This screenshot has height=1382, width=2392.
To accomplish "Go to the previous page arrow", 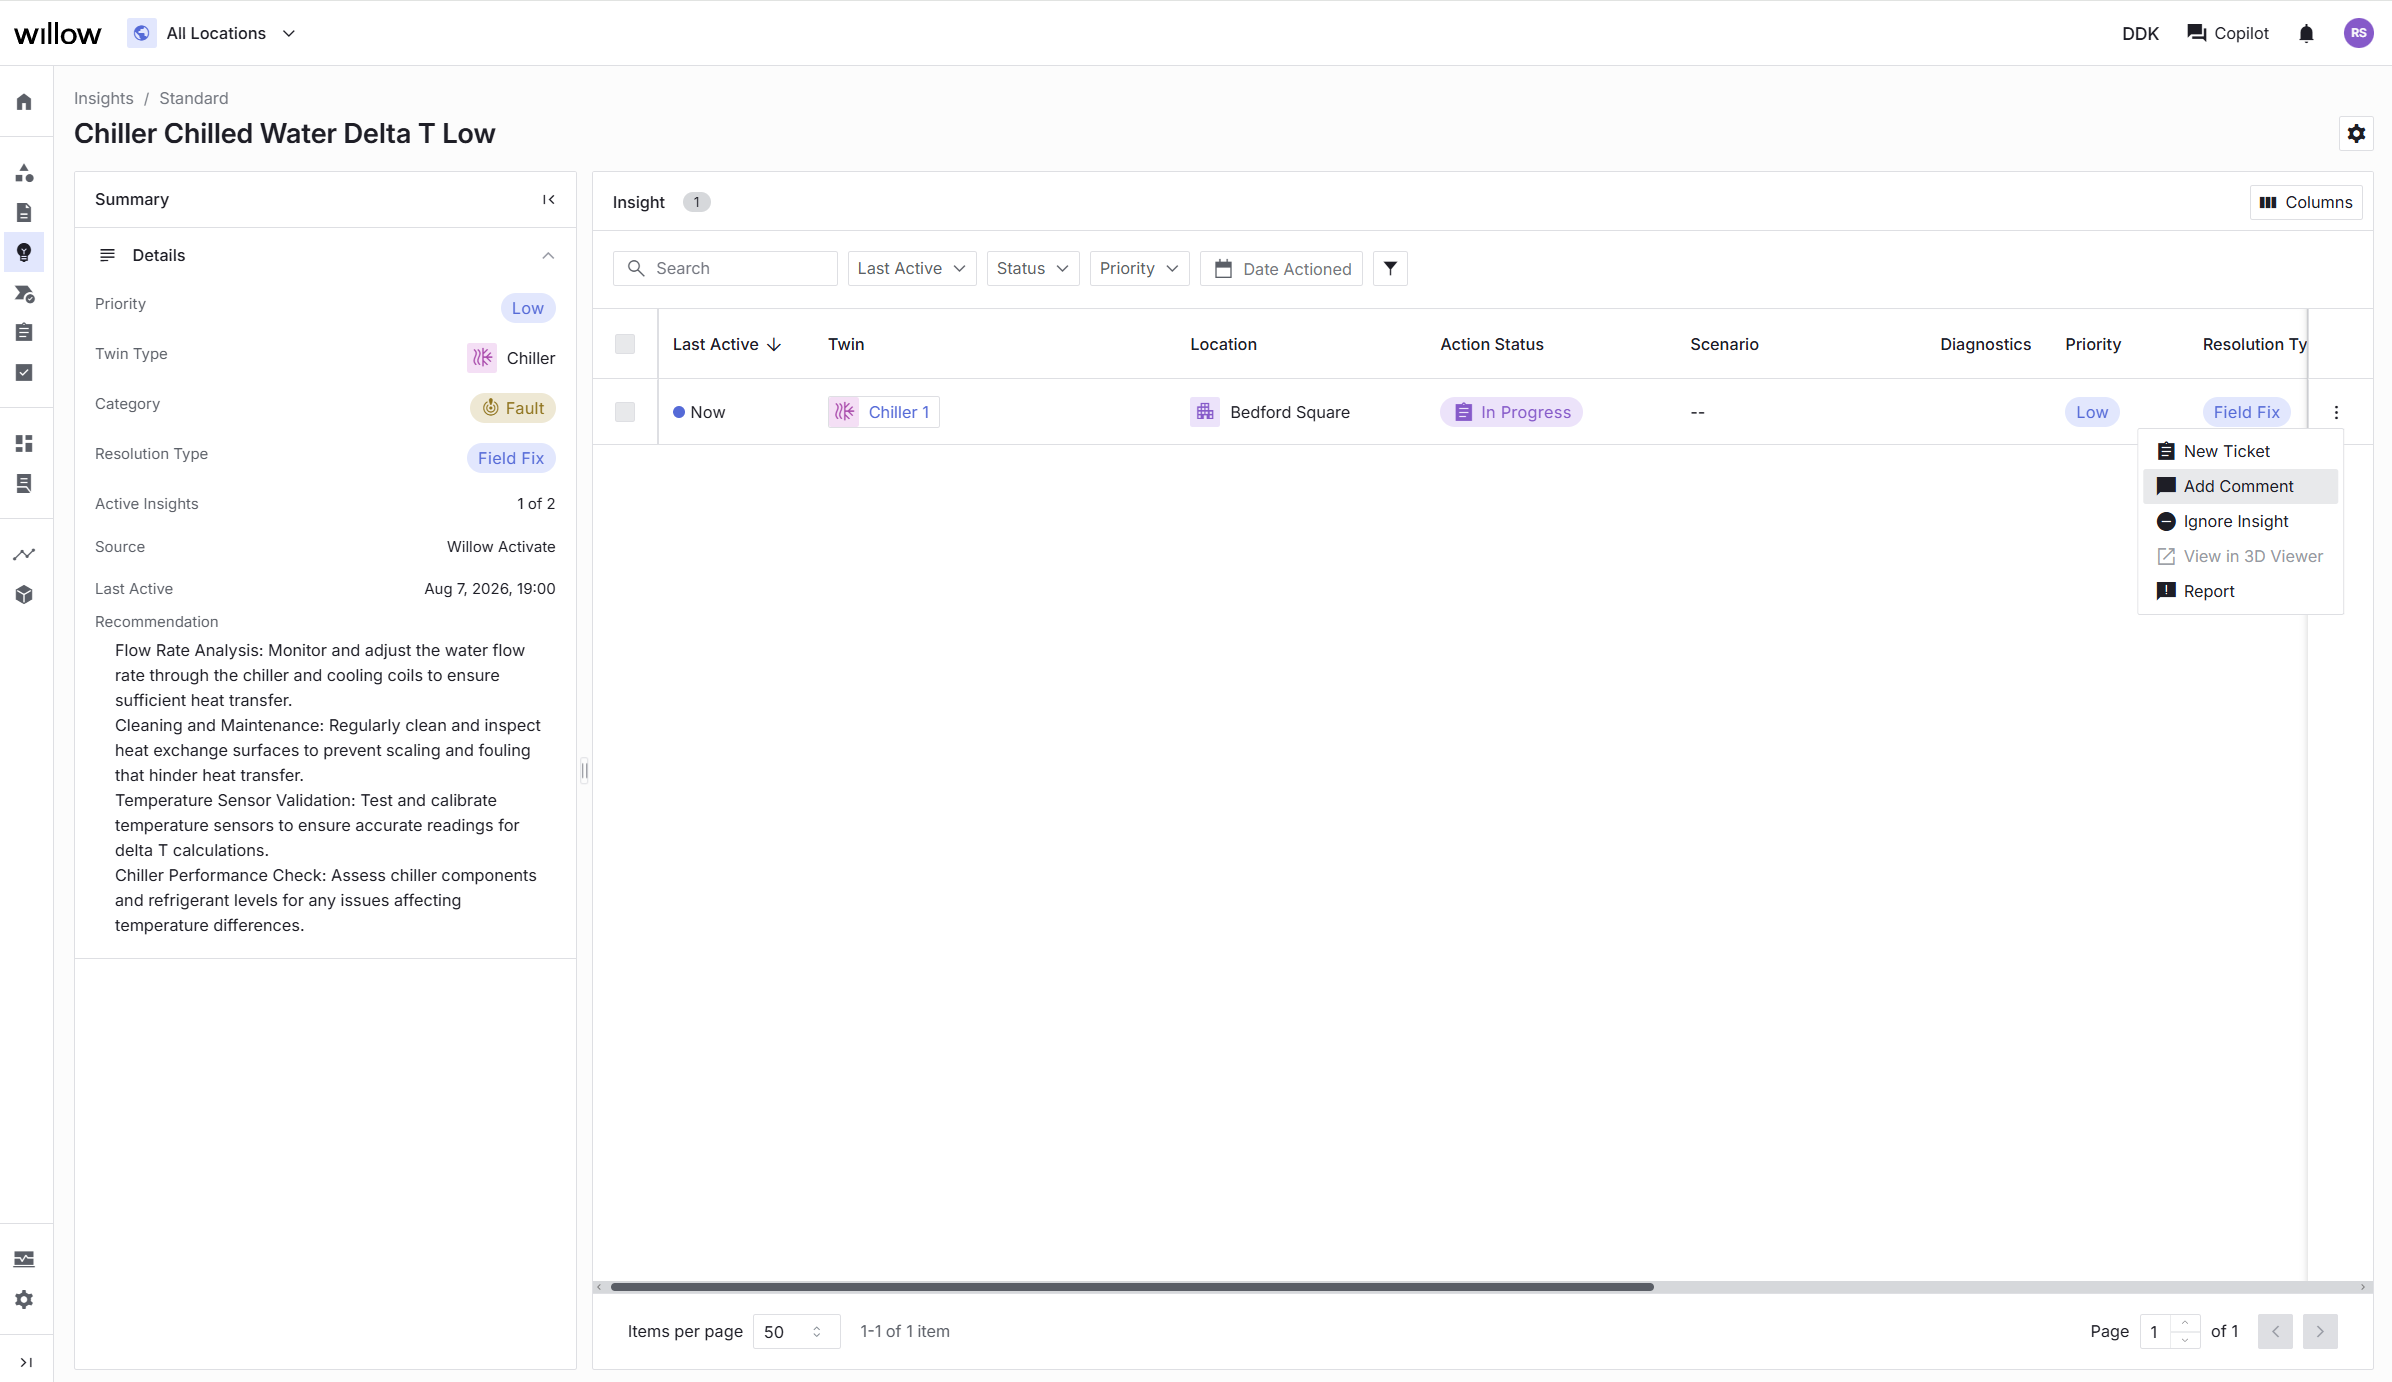I will pyautogui.click(x=2275, y=1332).
